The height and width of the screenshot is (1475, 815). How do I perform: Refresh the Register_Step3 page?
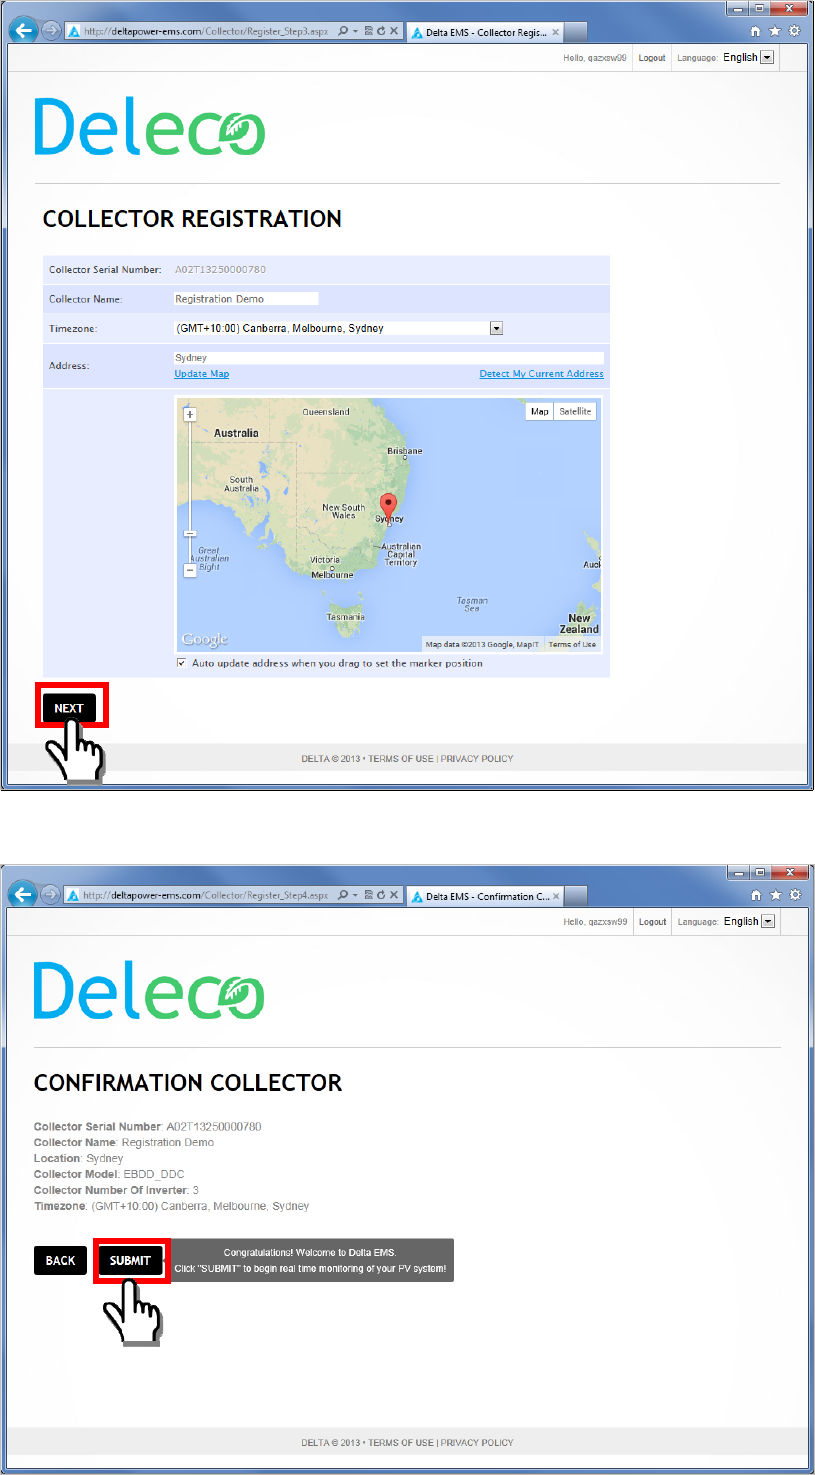pyautogui.click(x=381, y=31)
